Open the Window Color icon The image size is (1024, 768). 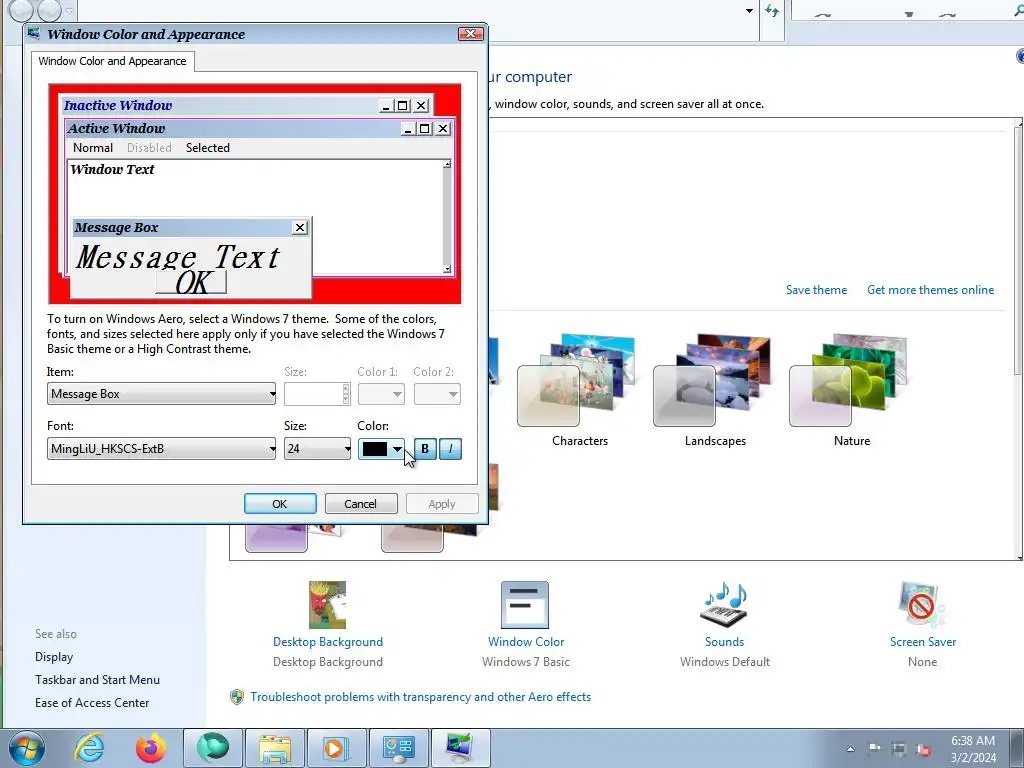coord(525,605)
